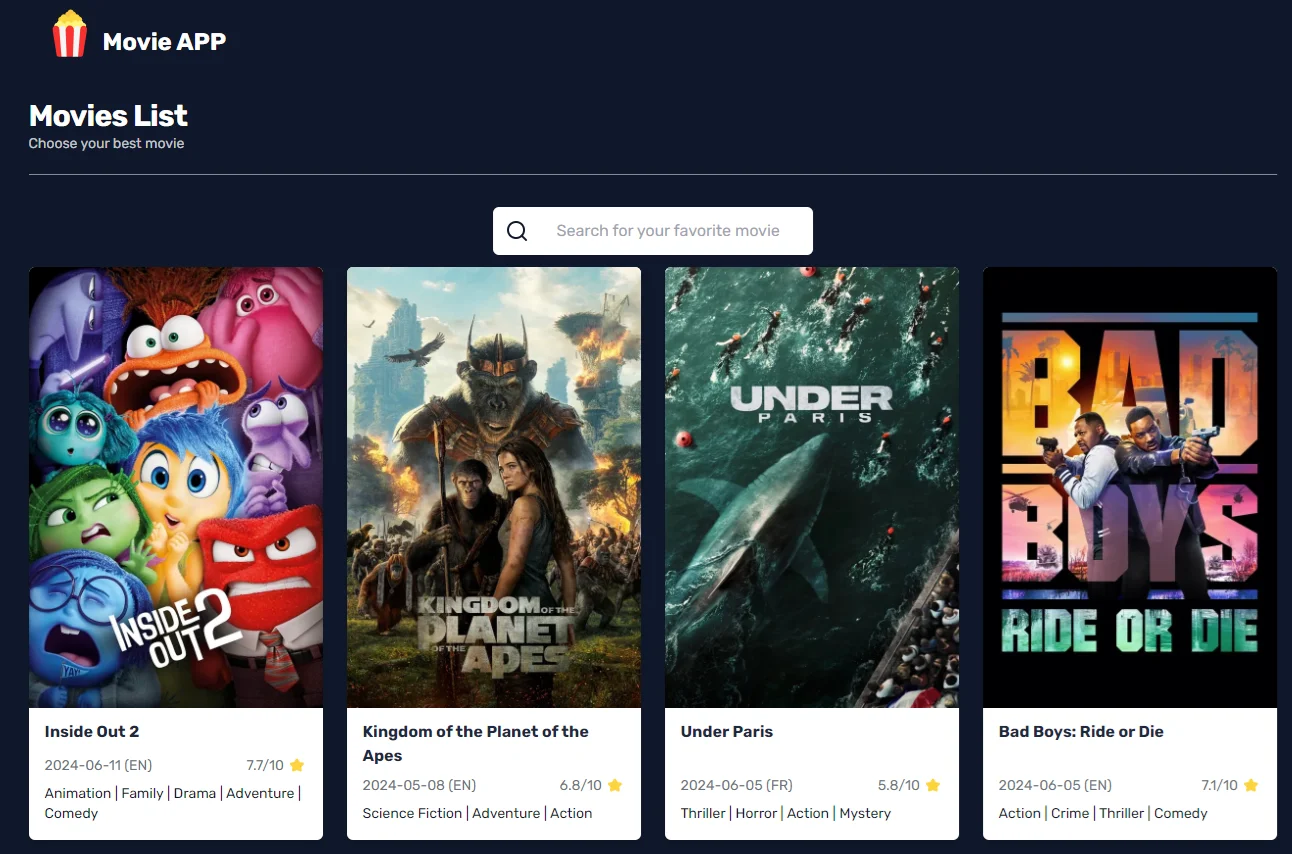Image resolution: width=1292 pixels, height=854 pixels.
Task: Click the magnifying glass search icon
Action: 517,231
